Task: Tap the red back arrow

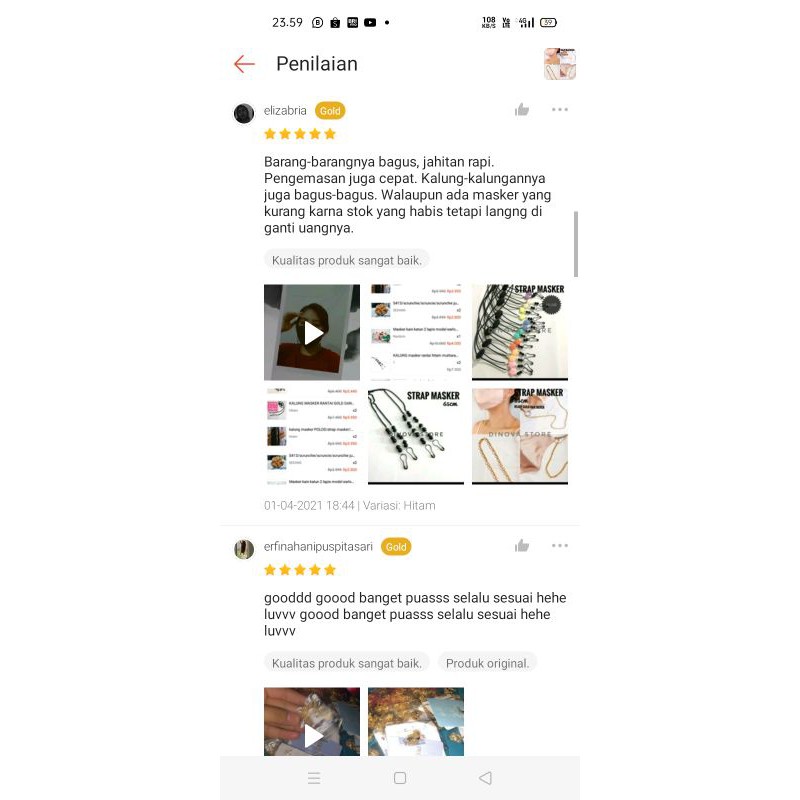Action: [x=244, y=64]
